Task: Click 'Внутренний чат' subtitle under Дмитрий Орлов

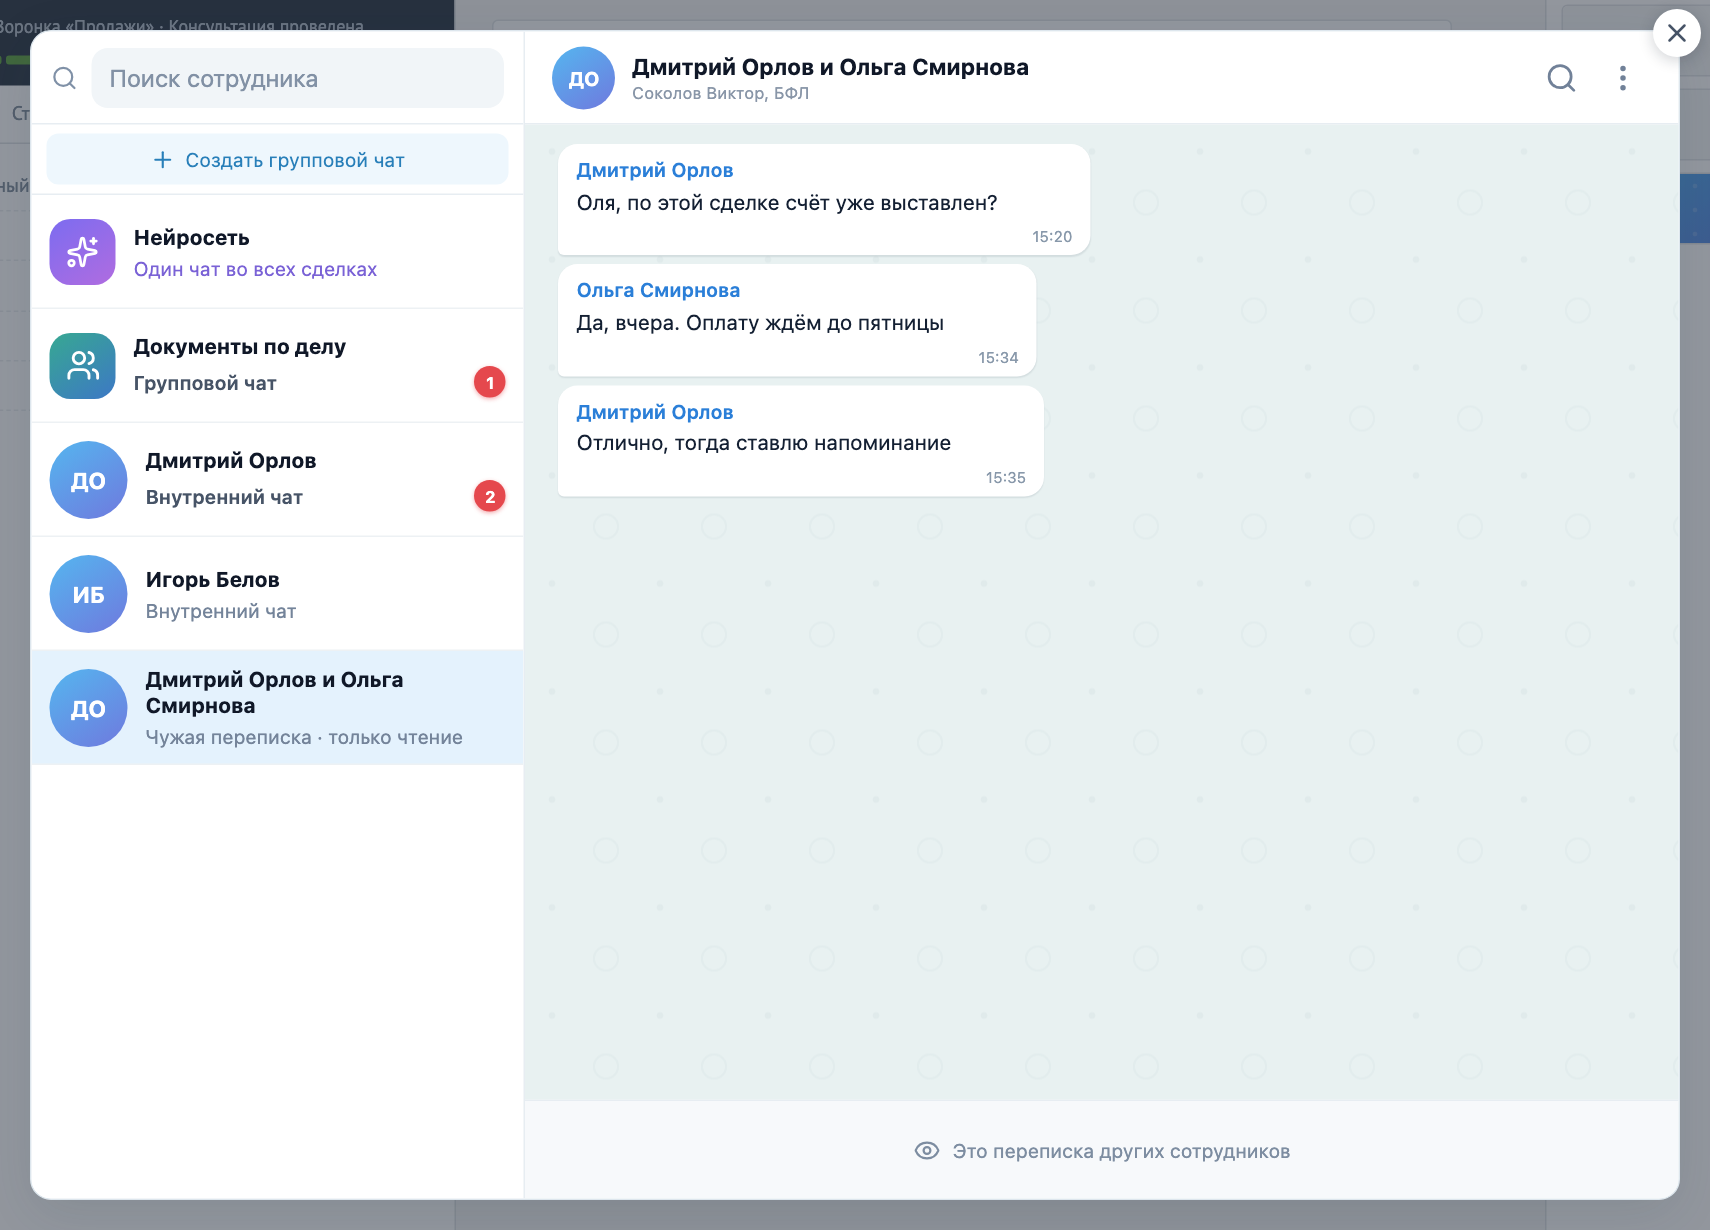Action: coord(224,497)
